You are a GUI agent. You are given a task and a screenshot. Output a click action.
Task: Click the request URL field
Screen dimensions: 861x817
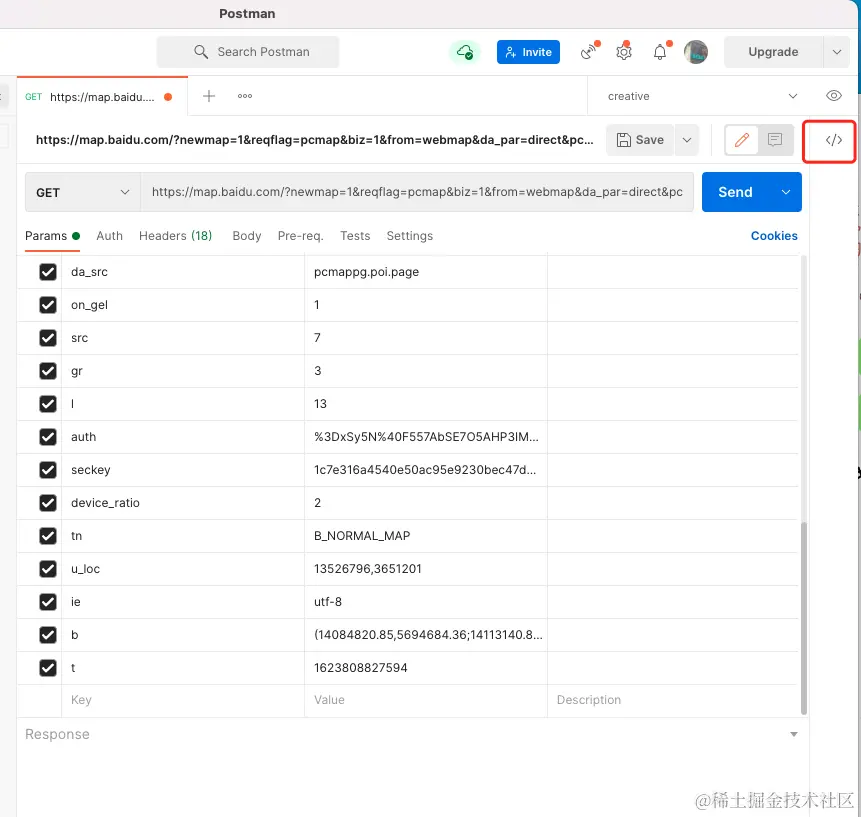coord(417,192)
